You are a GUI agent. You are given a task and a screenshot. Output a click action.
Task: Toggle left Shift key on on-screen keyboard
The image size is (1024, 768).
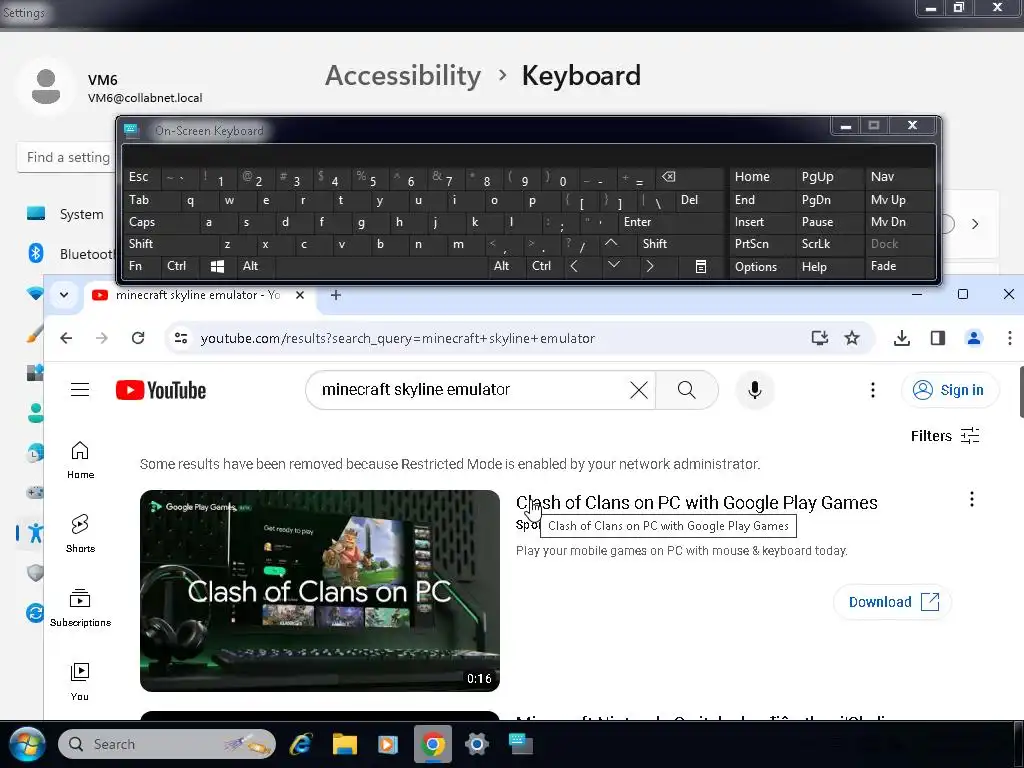click(x=141, y=244)
